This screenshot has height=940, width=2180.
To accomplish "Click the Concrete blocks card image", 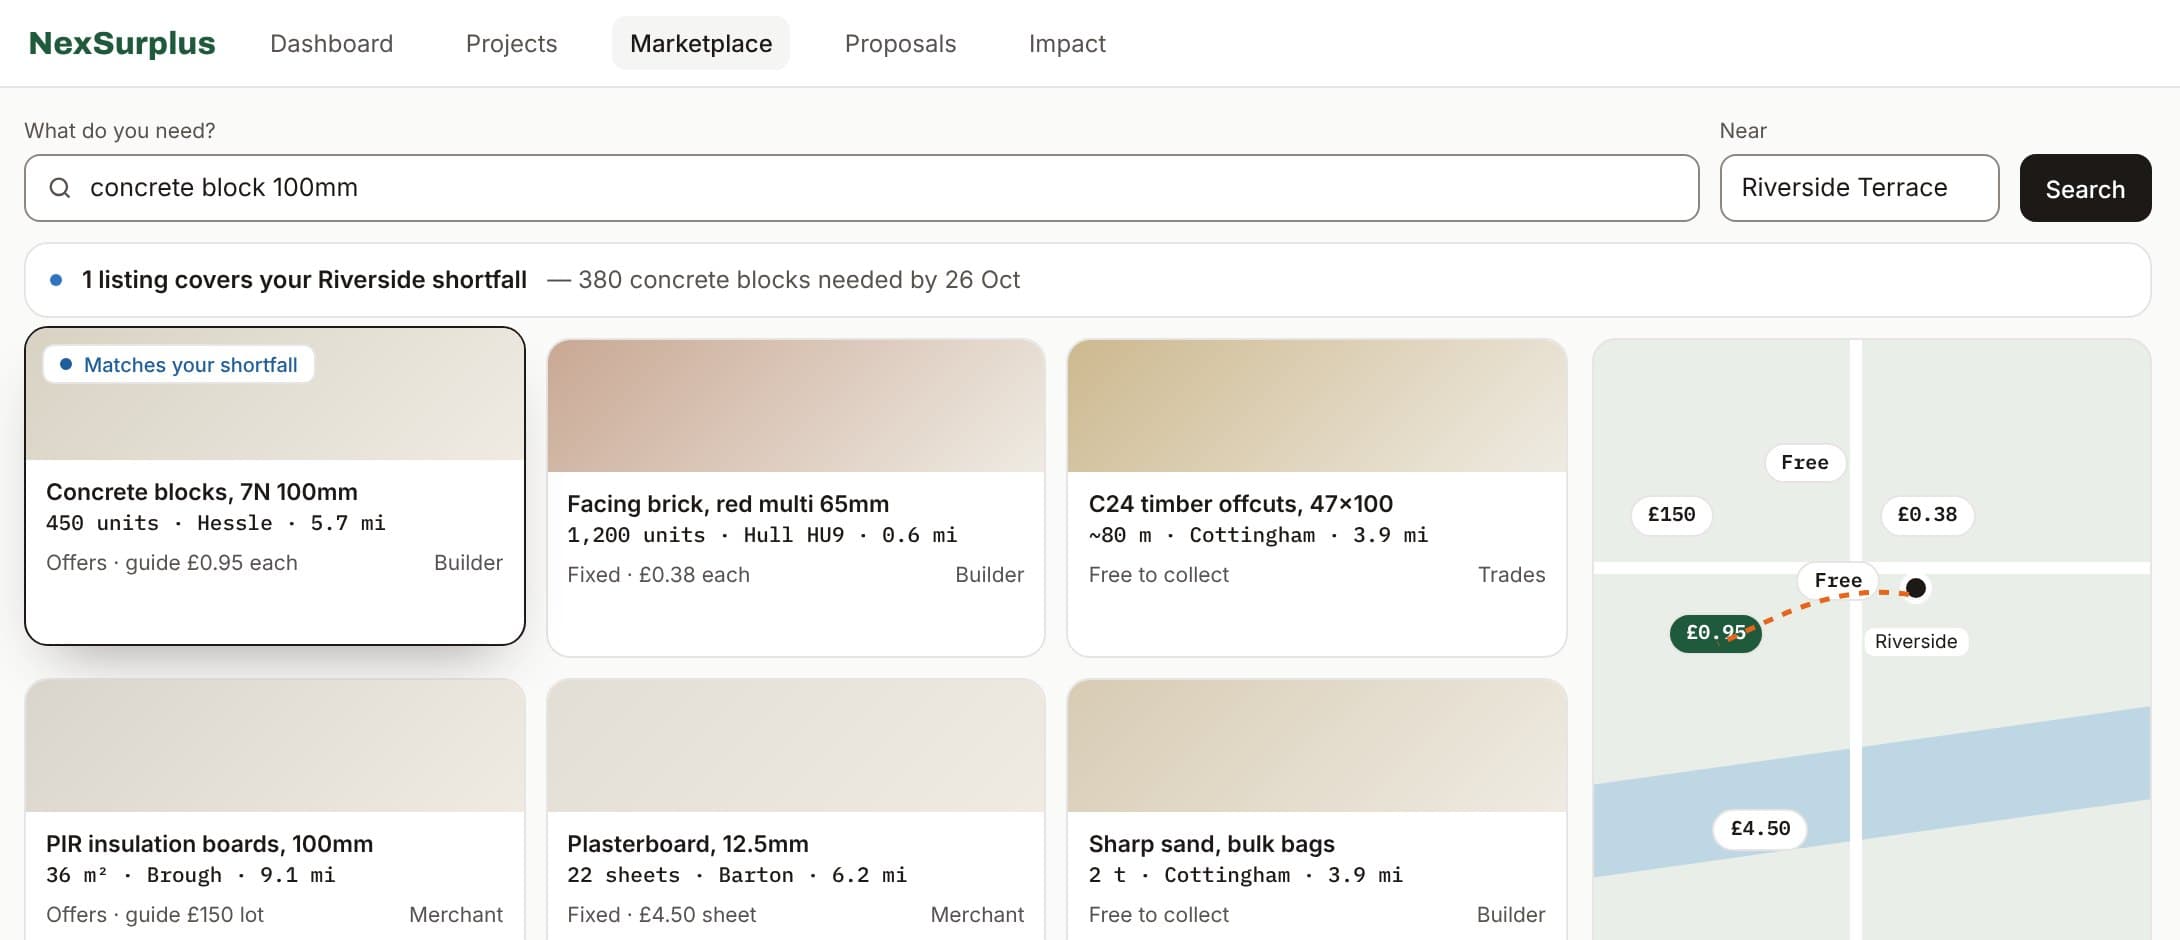I will point(275,394).
